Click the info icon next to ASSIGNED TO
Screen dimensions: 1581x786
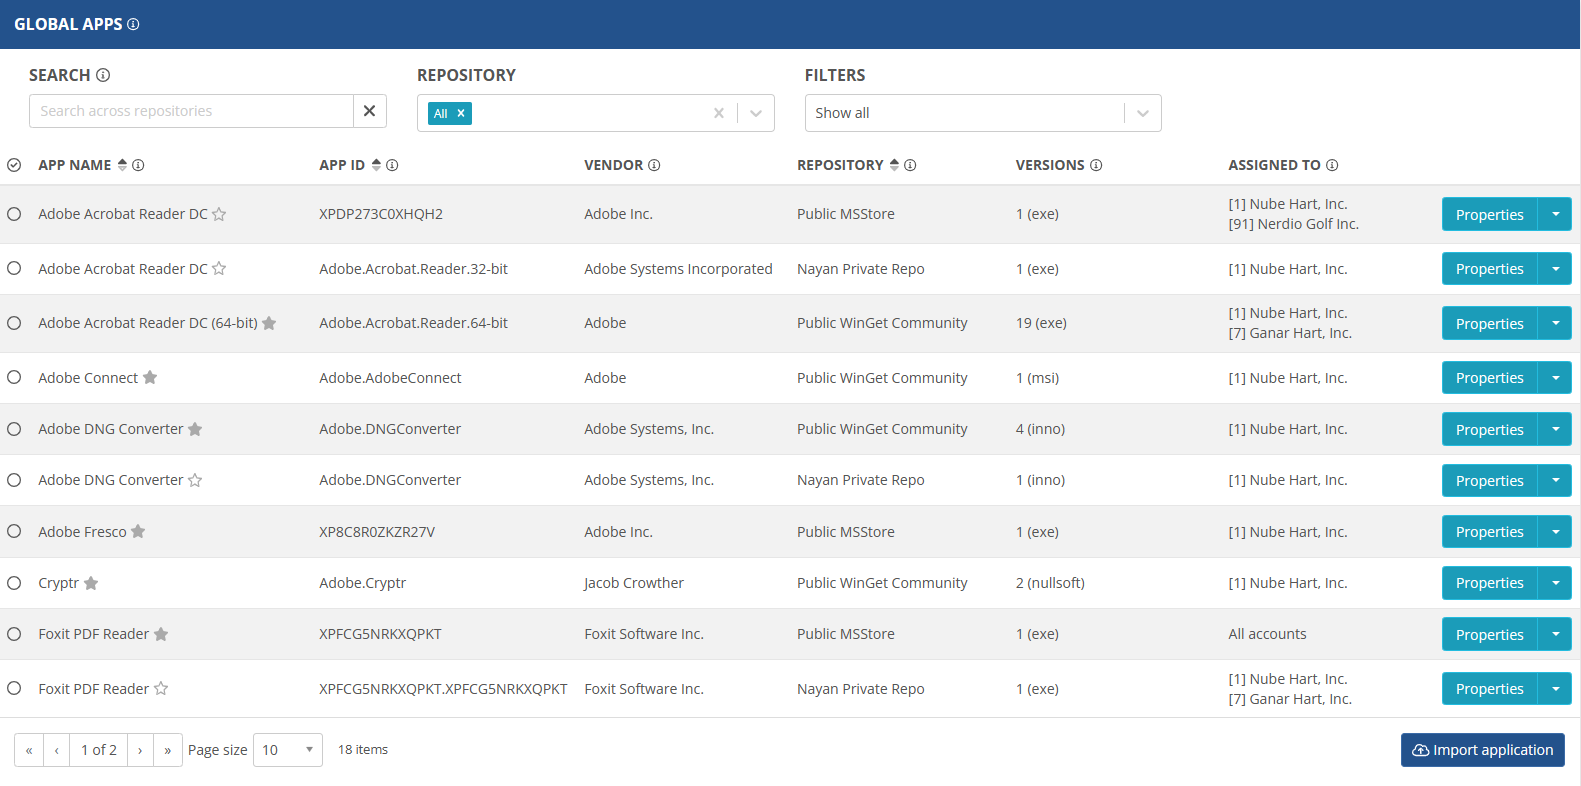(1332, 165)
